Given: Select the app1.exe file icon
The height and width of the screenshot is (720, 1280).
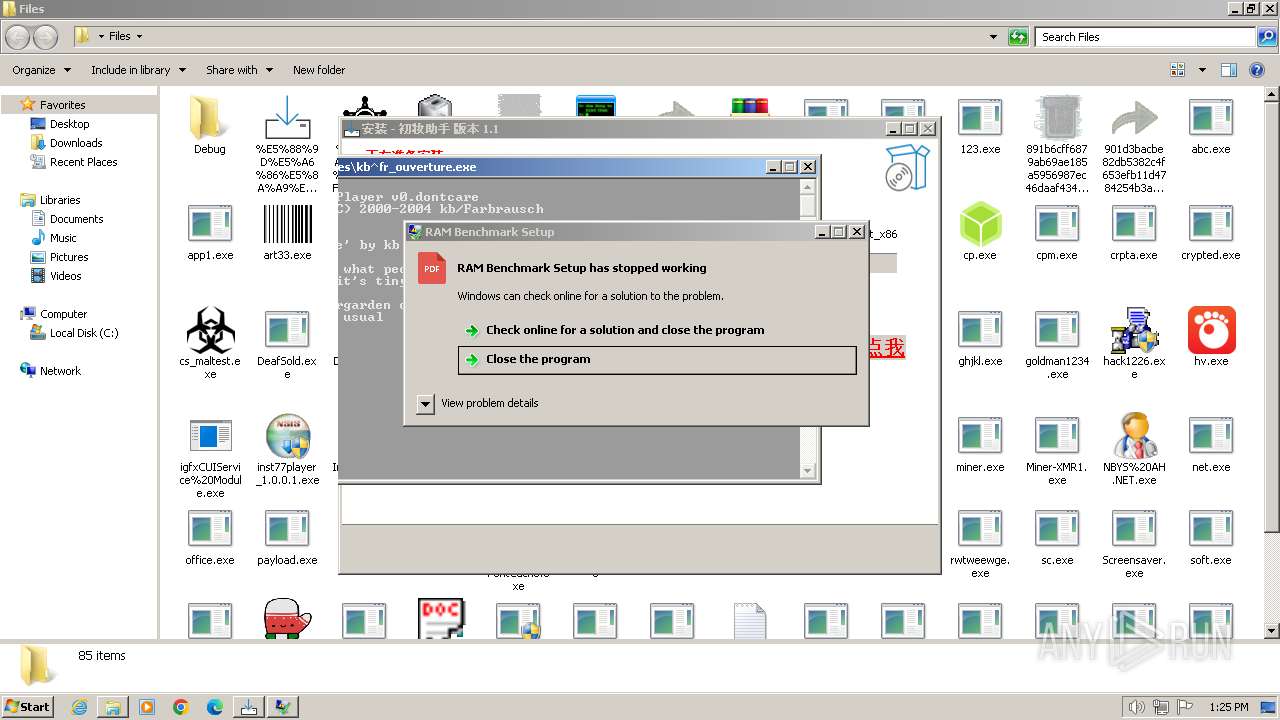Looking at the screenshot, I should click(210, 224).
